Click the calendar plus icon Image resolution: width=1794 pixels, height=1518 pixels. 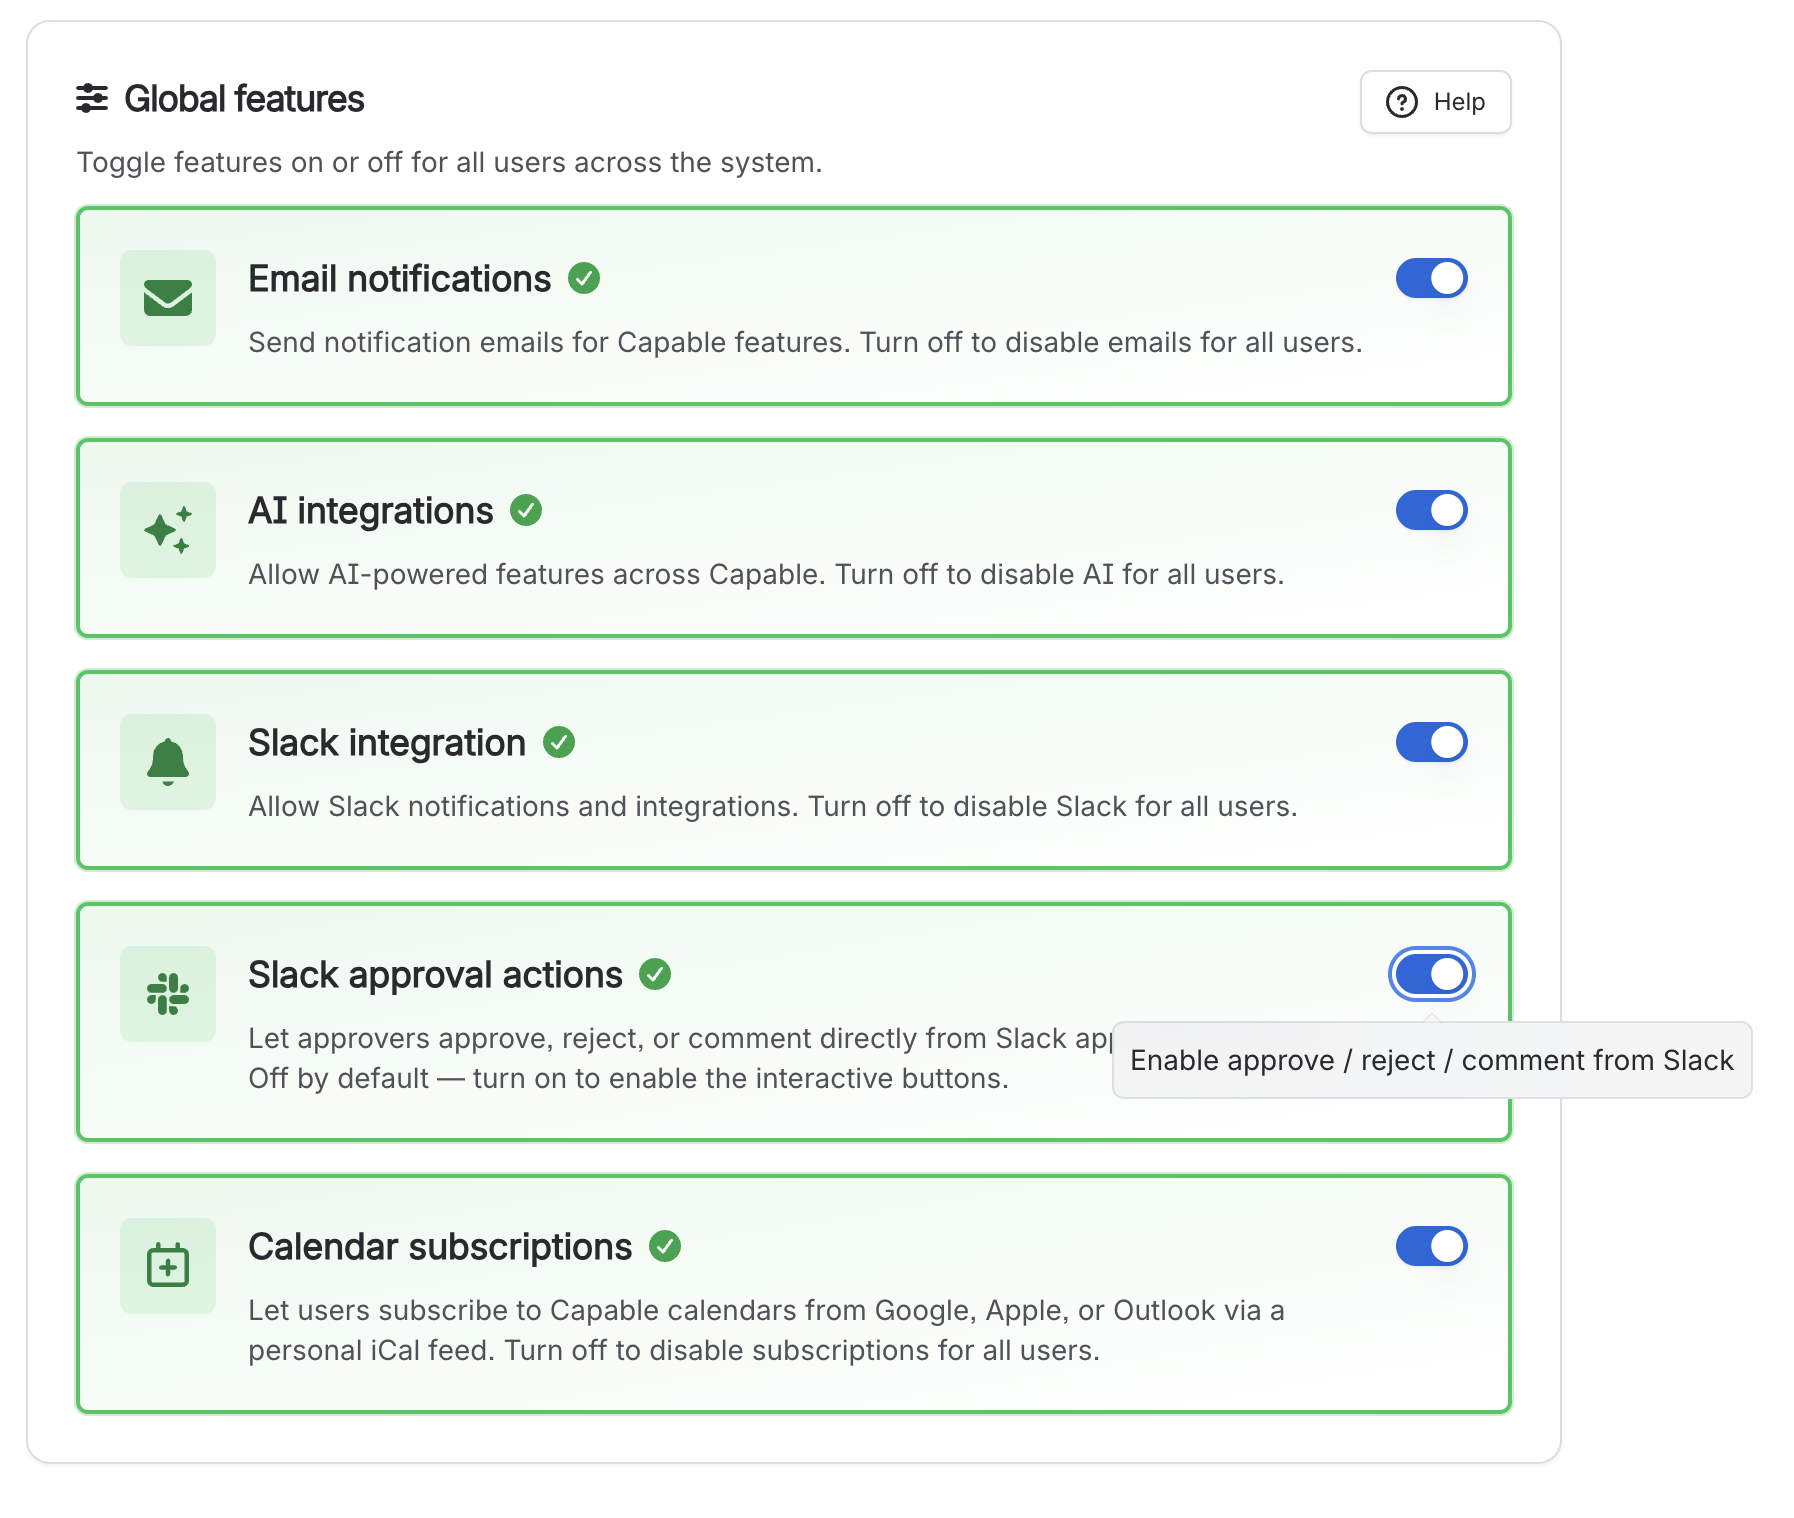click(x=168, y=1265)
